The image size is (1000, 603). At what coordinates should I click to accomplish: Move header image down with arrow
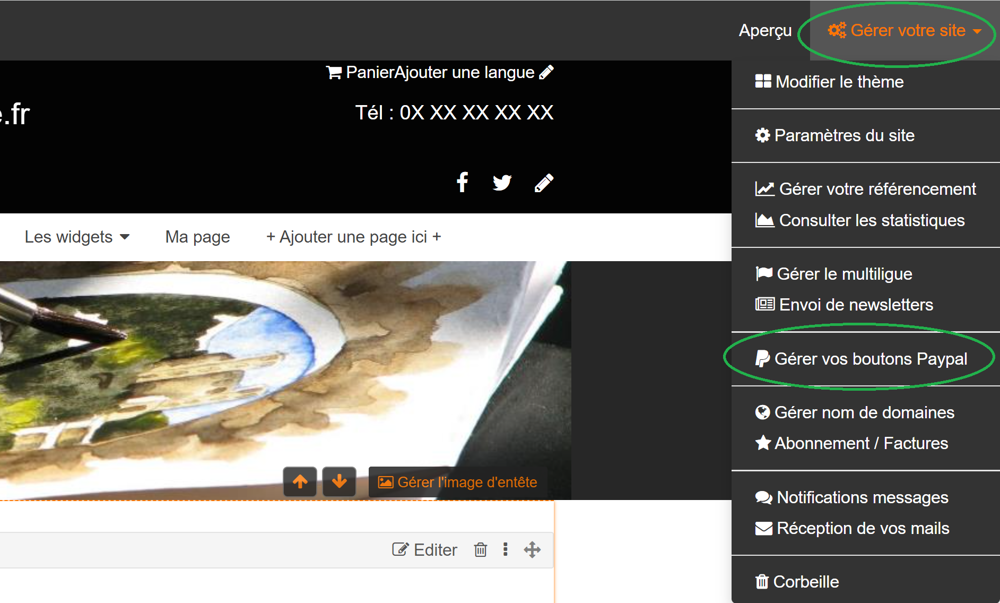click(339, 482)
